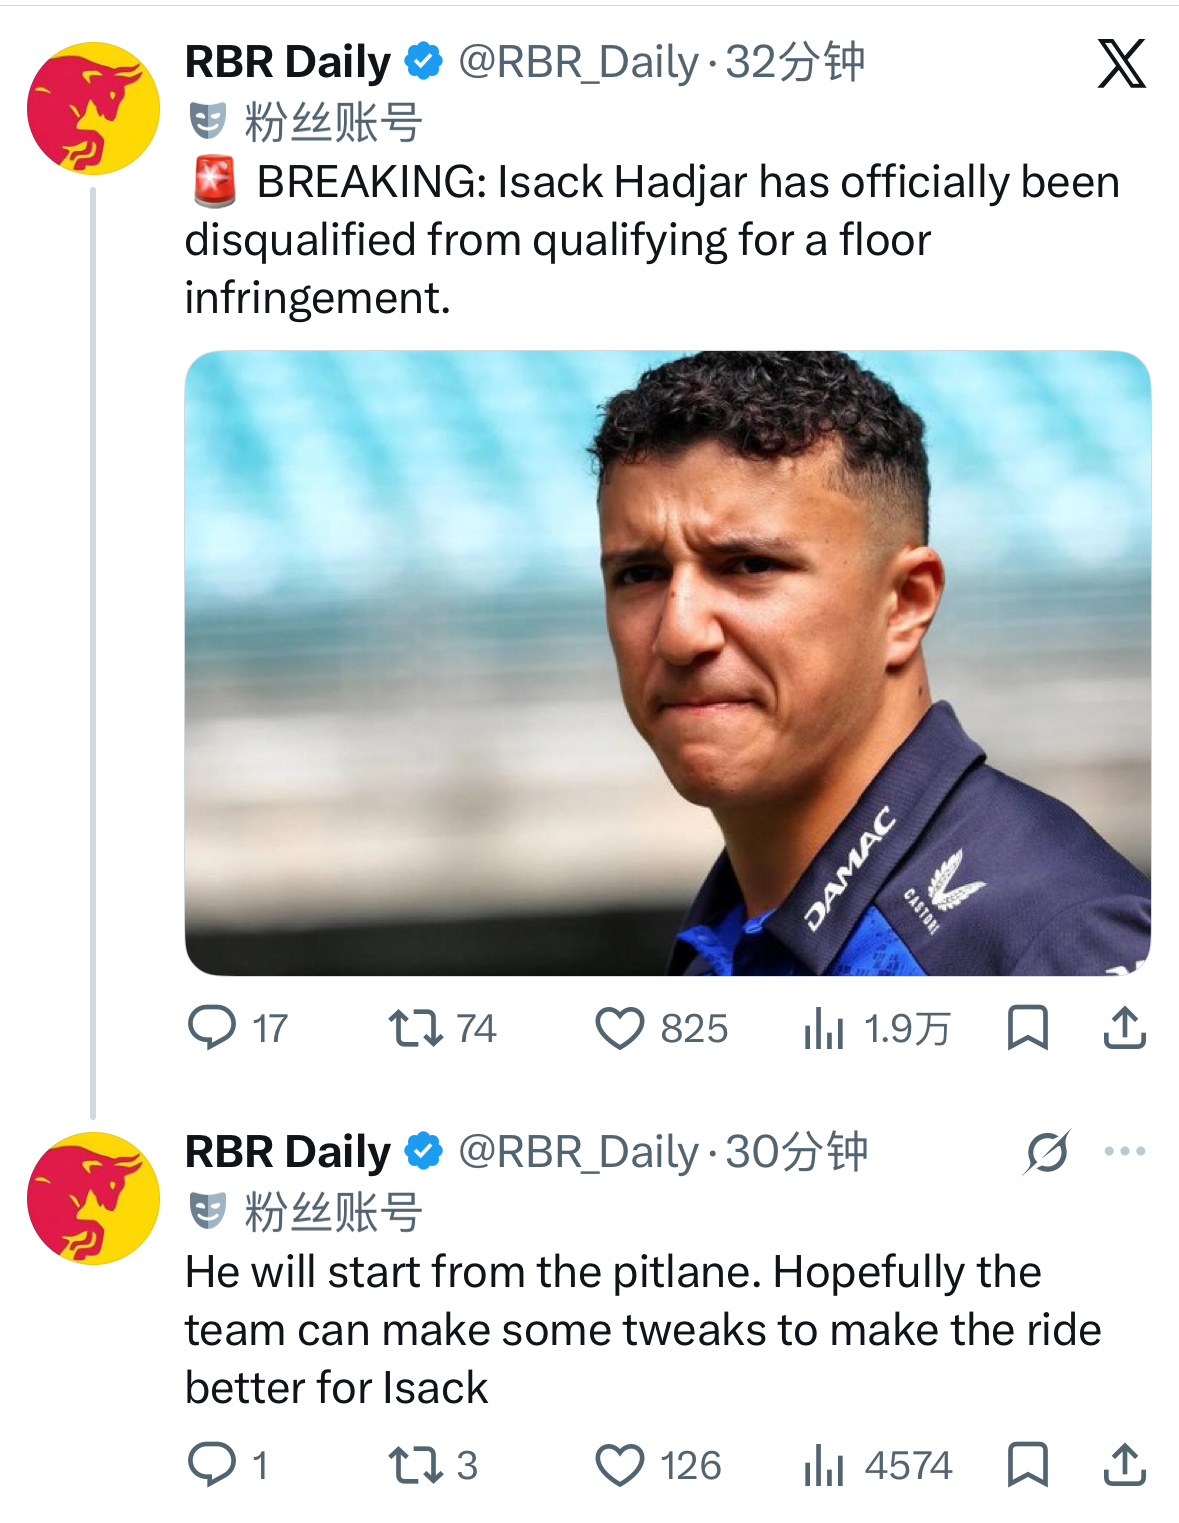Bookmark the second RBR Daily tweet
The width and height of the screenshot is (1179, 1523).
coord(1027,1464)
